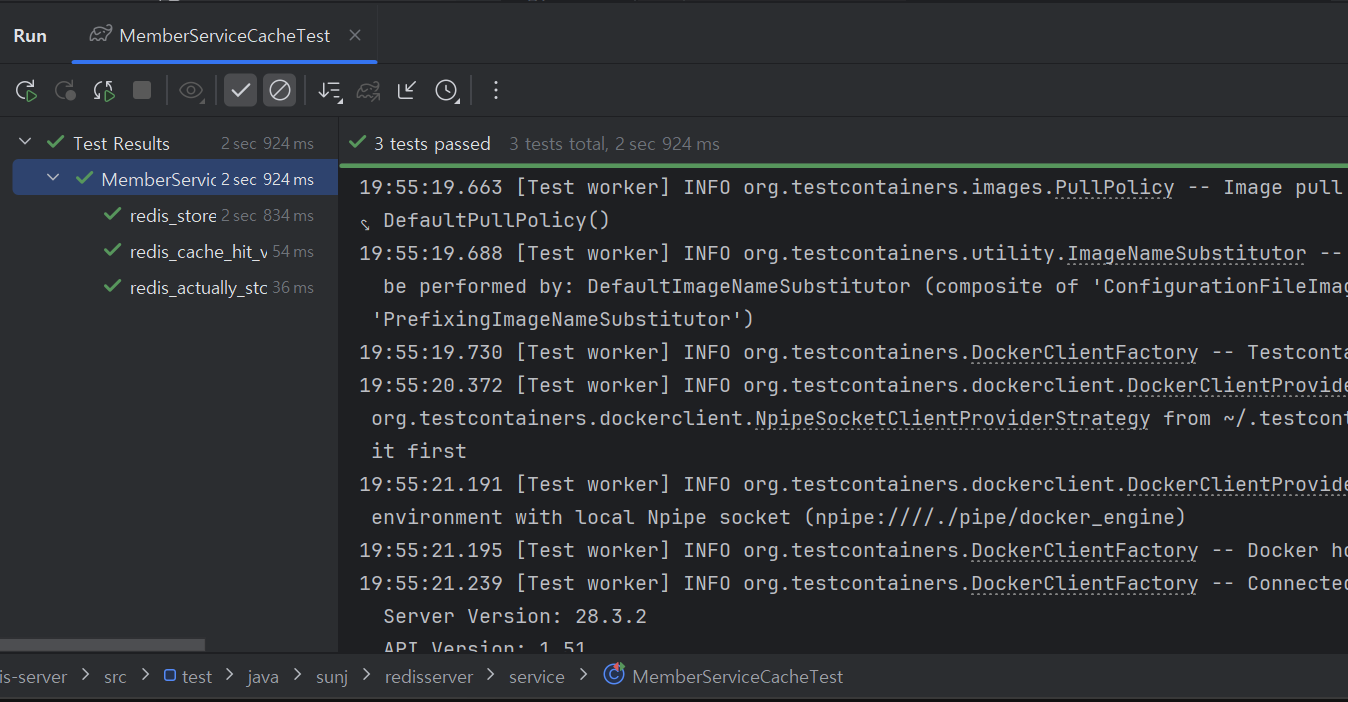This screenshot has height=702, width=1348.
Task: Toggle Show Passed checkmark filter
Action: tap(240, 91)
